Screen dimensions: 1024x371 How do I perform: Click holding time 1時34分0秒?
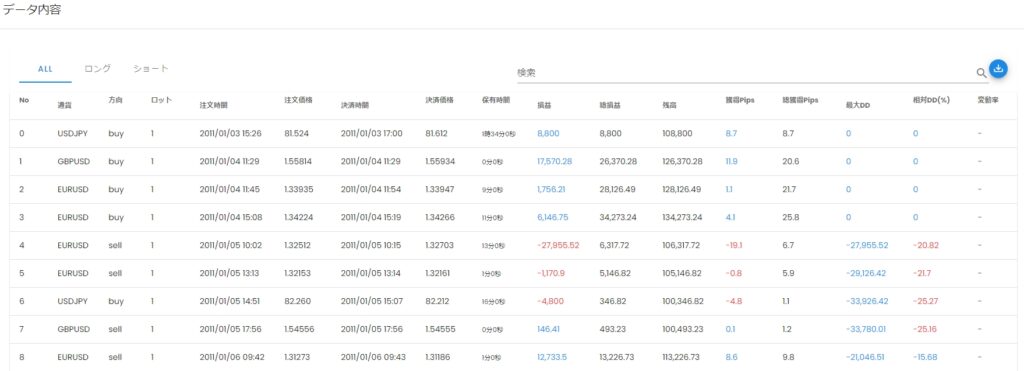tap(498, 134)
